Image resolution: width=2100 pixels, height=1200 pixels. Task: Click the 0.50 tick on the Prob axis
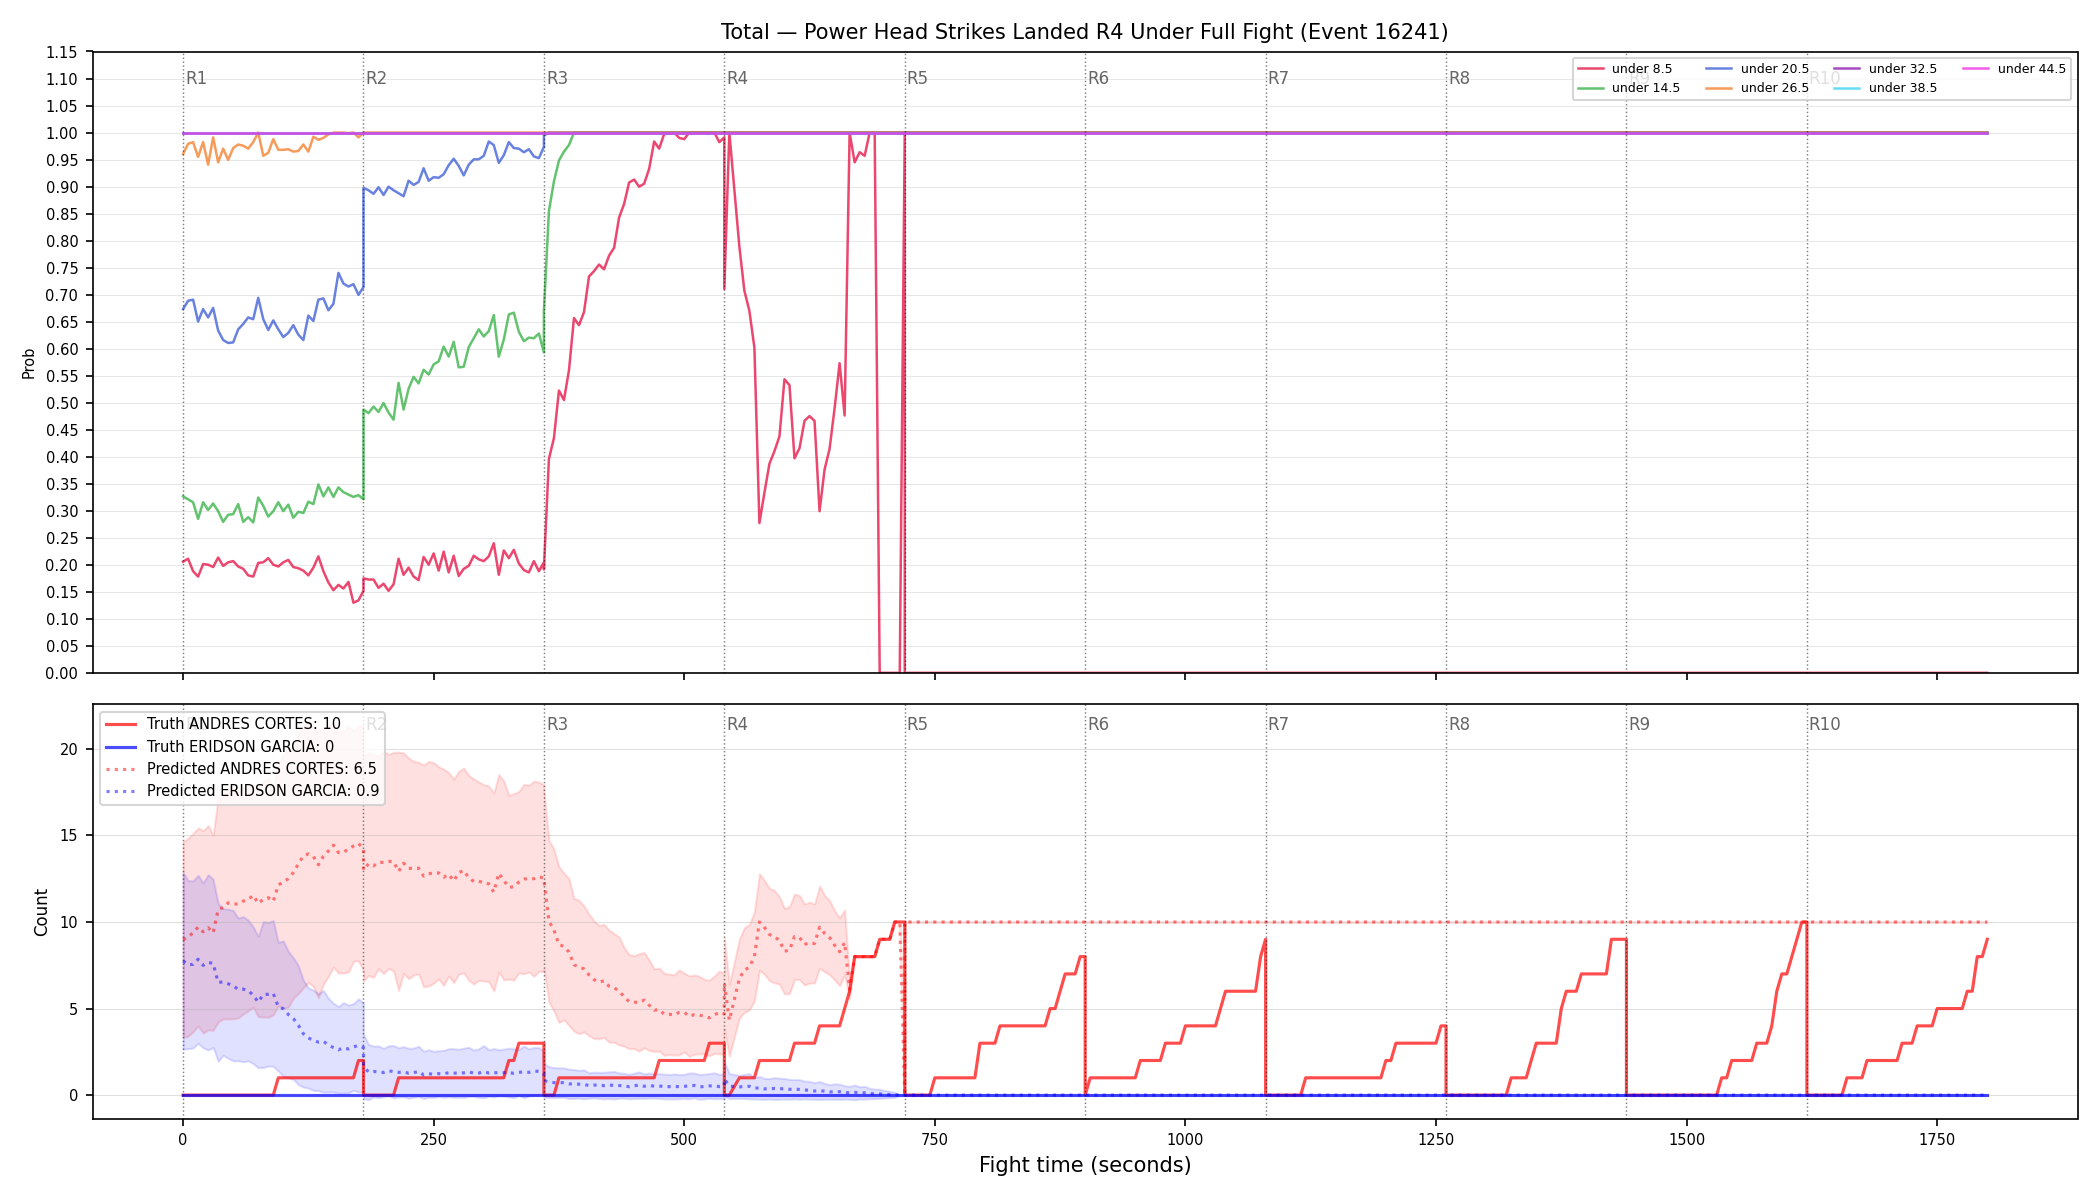(62, 403)
